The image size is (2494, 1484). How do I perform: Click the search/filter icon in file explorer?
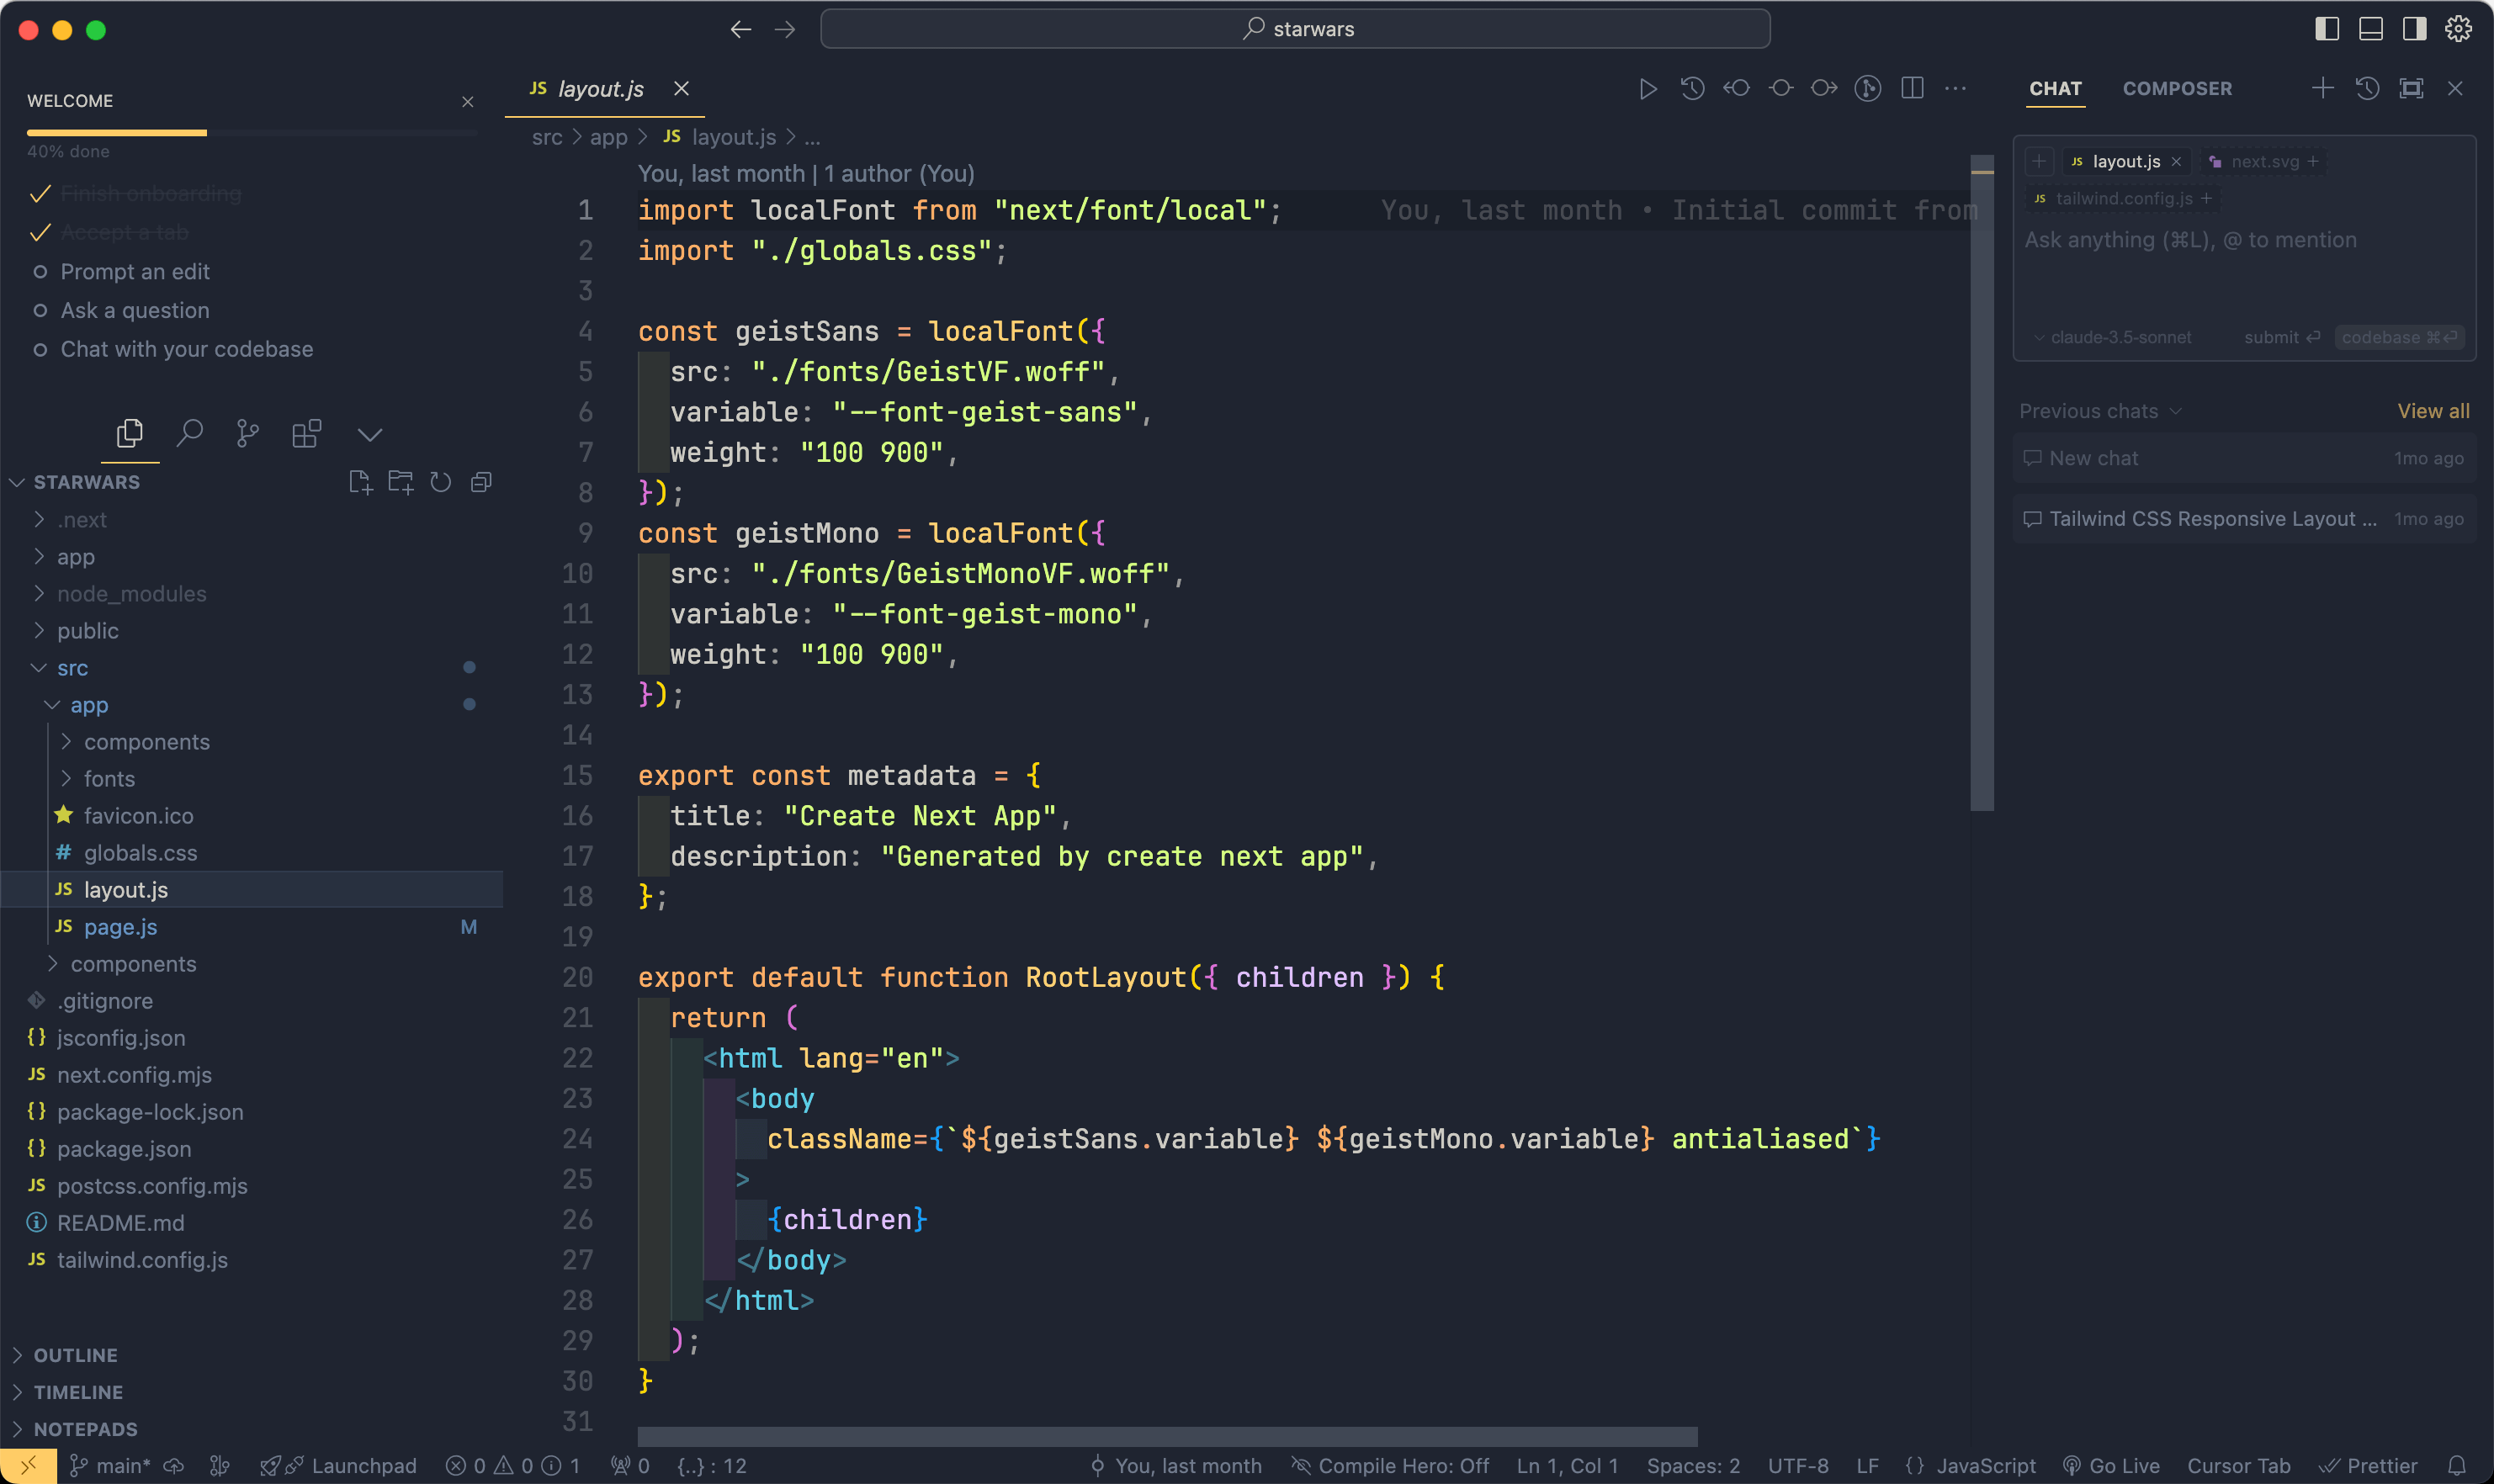(189, 432)
